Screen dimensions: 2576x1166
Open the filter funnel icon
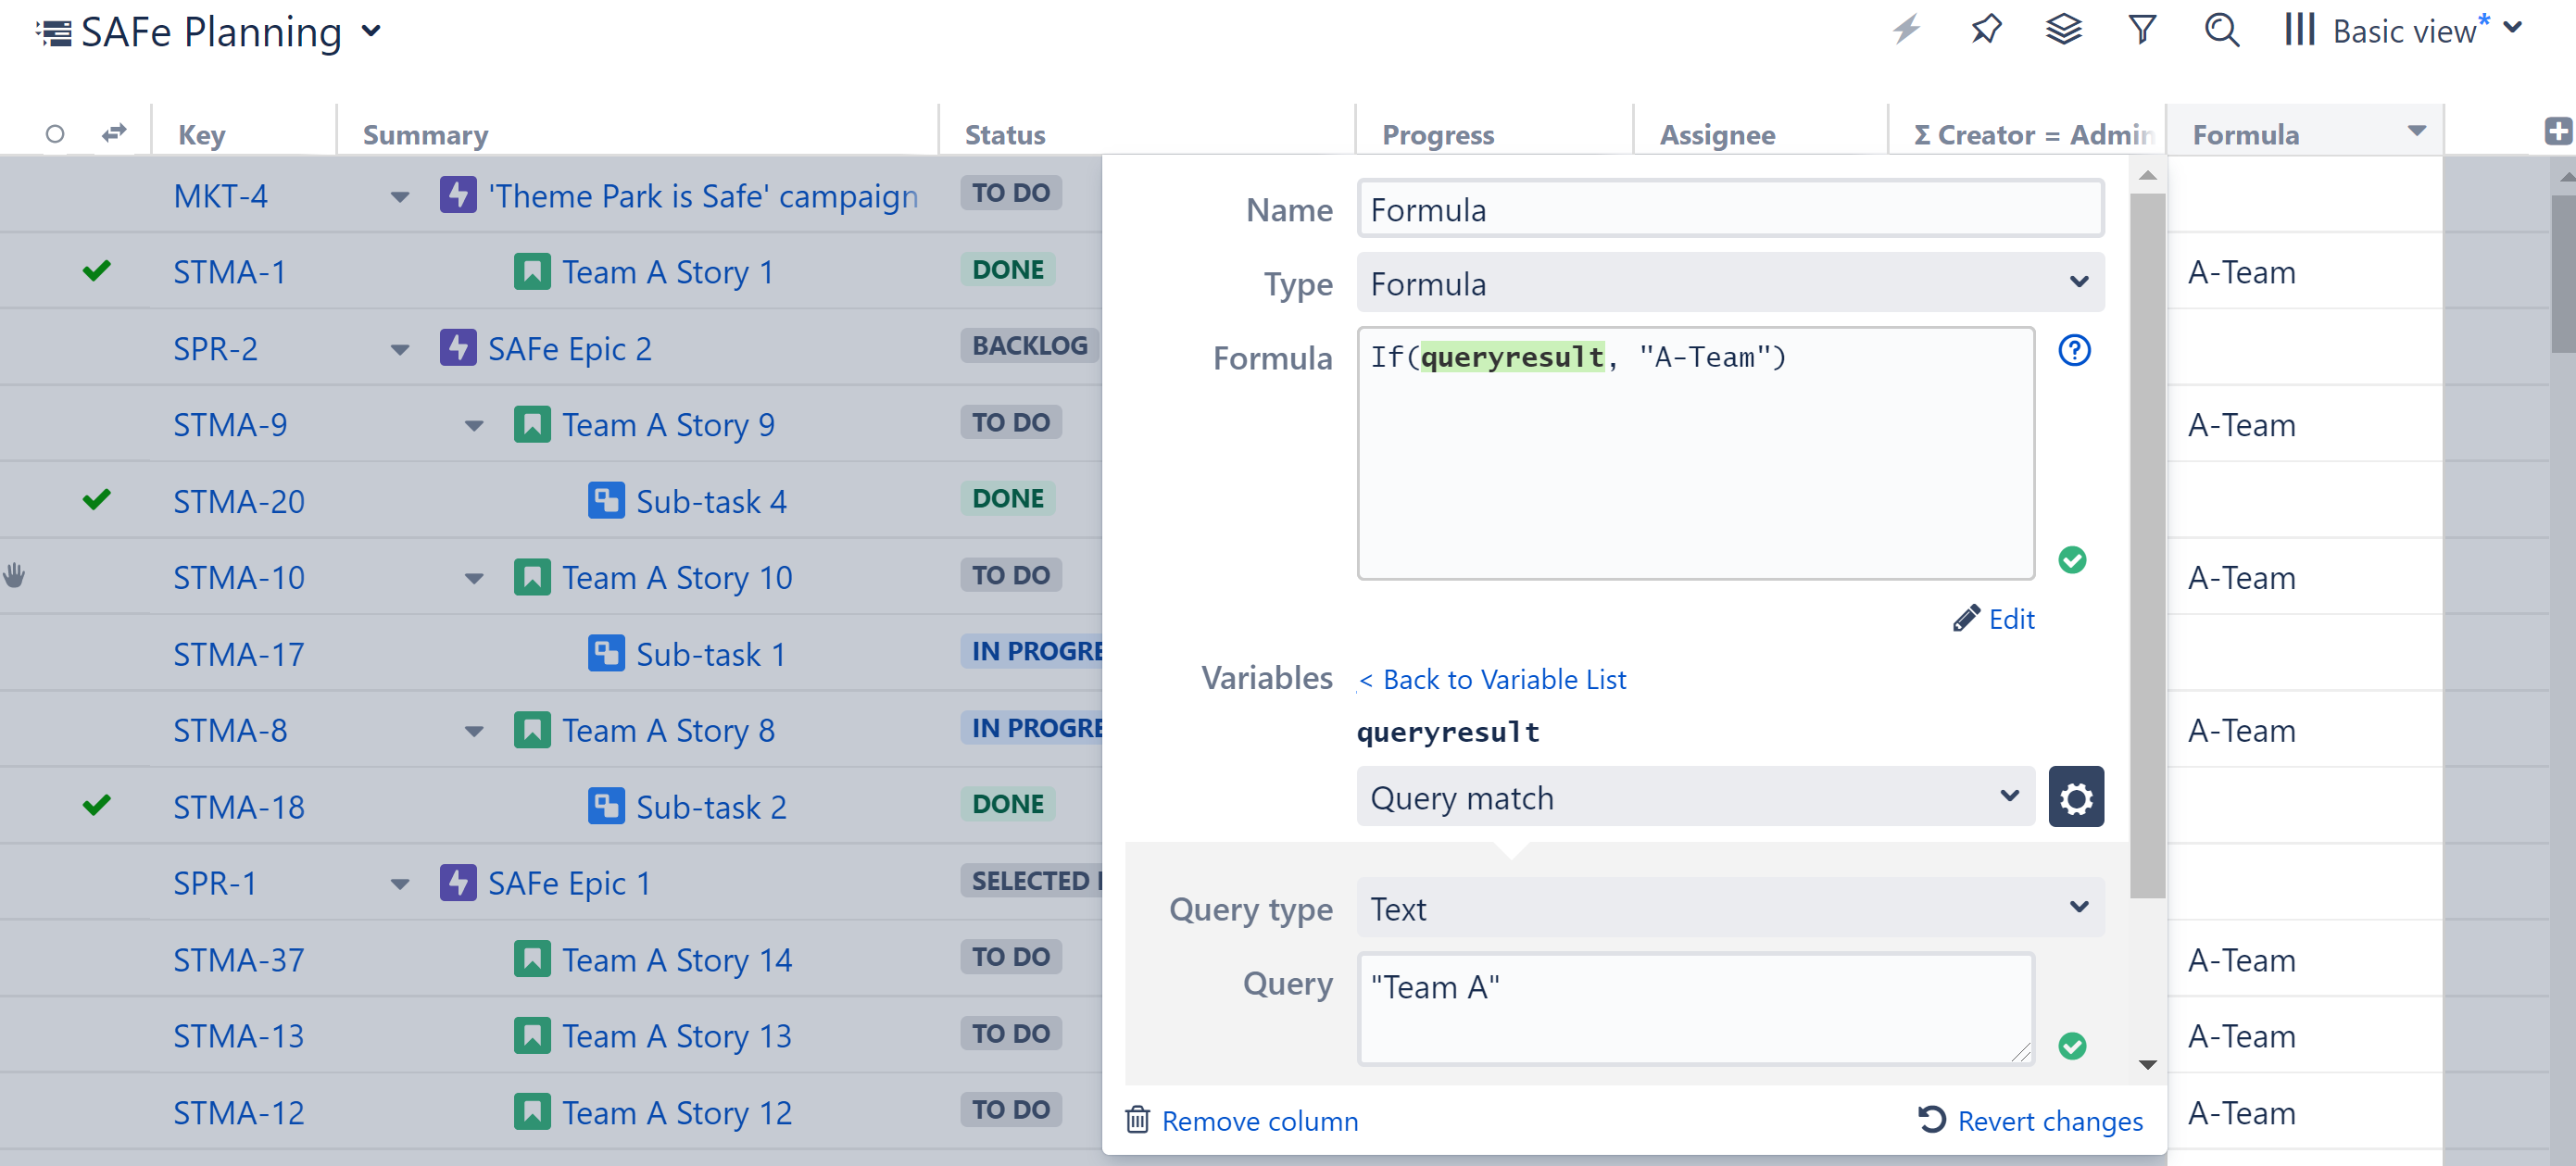click(2141, 29)
